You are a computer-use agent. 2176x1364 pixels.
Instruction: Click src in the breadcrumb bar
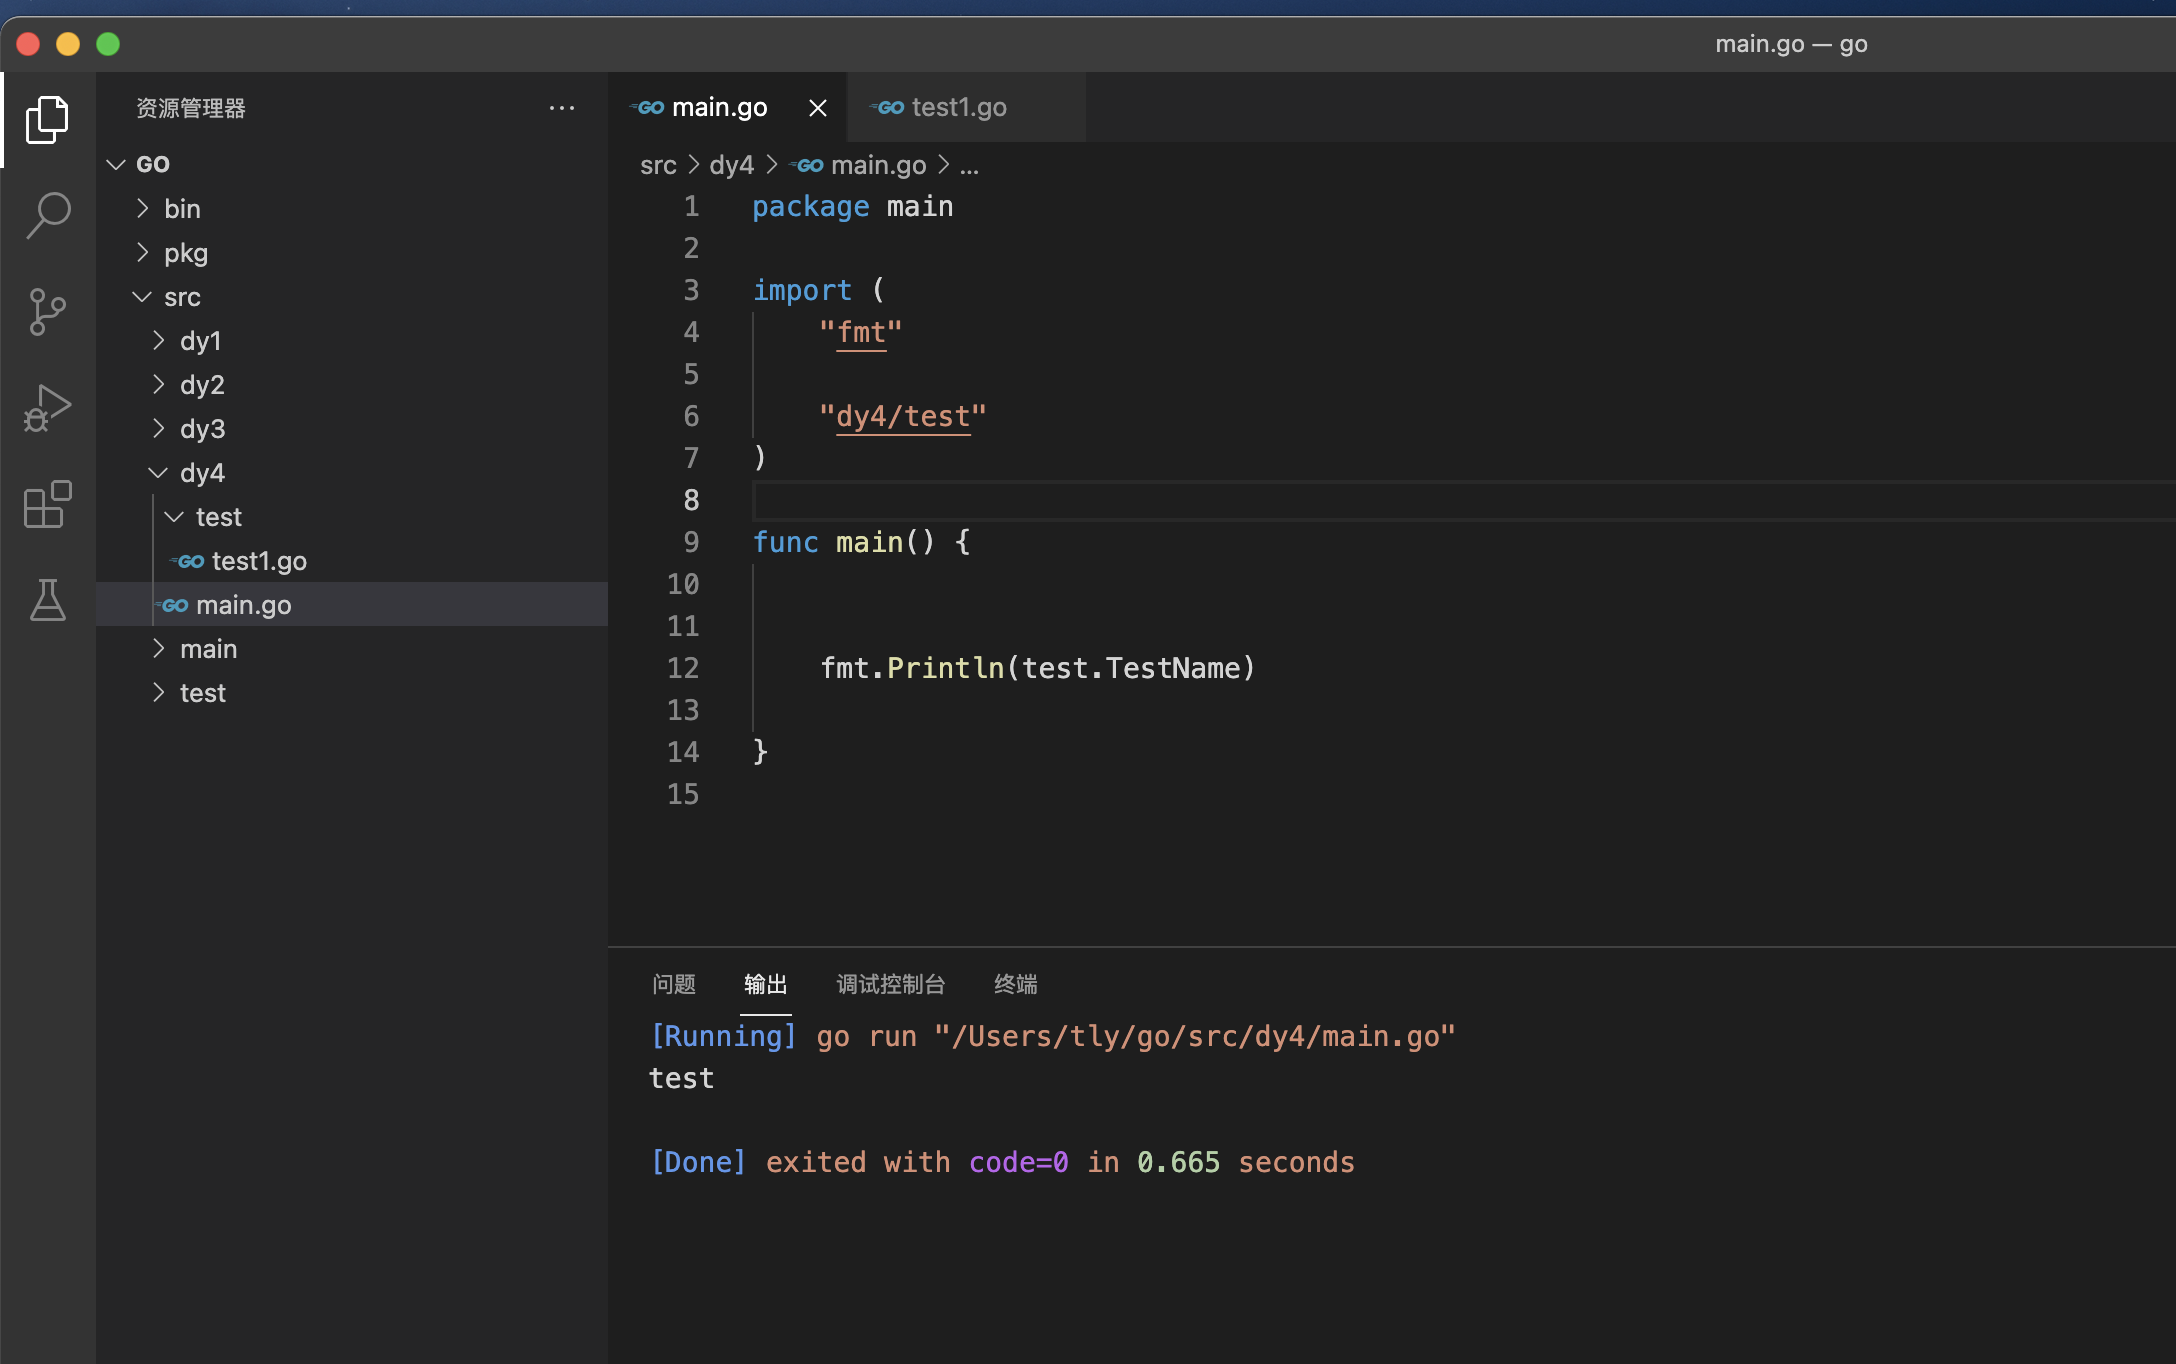657,165
